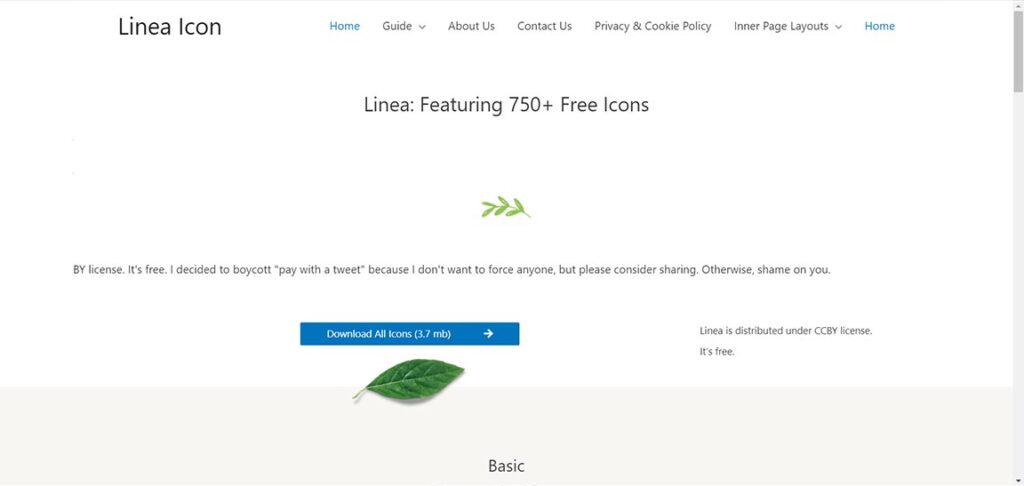Expand the Inner Page Layouts chevron
This screenshot has height=486, width=1024.
838,27
